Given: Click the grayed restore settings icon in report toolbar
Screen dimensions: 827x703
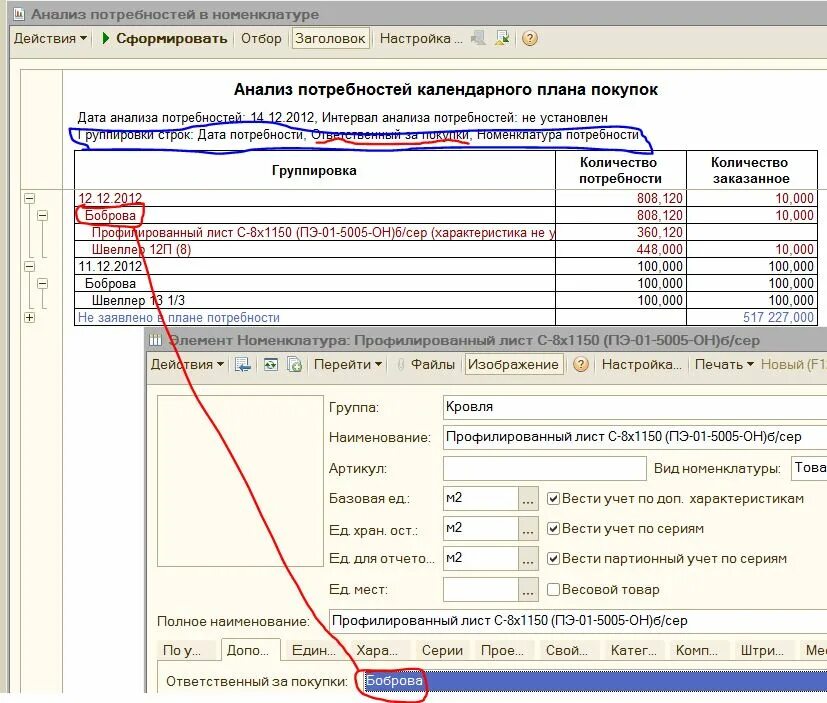Looking at the screenshot, I should tap(478, 38).
